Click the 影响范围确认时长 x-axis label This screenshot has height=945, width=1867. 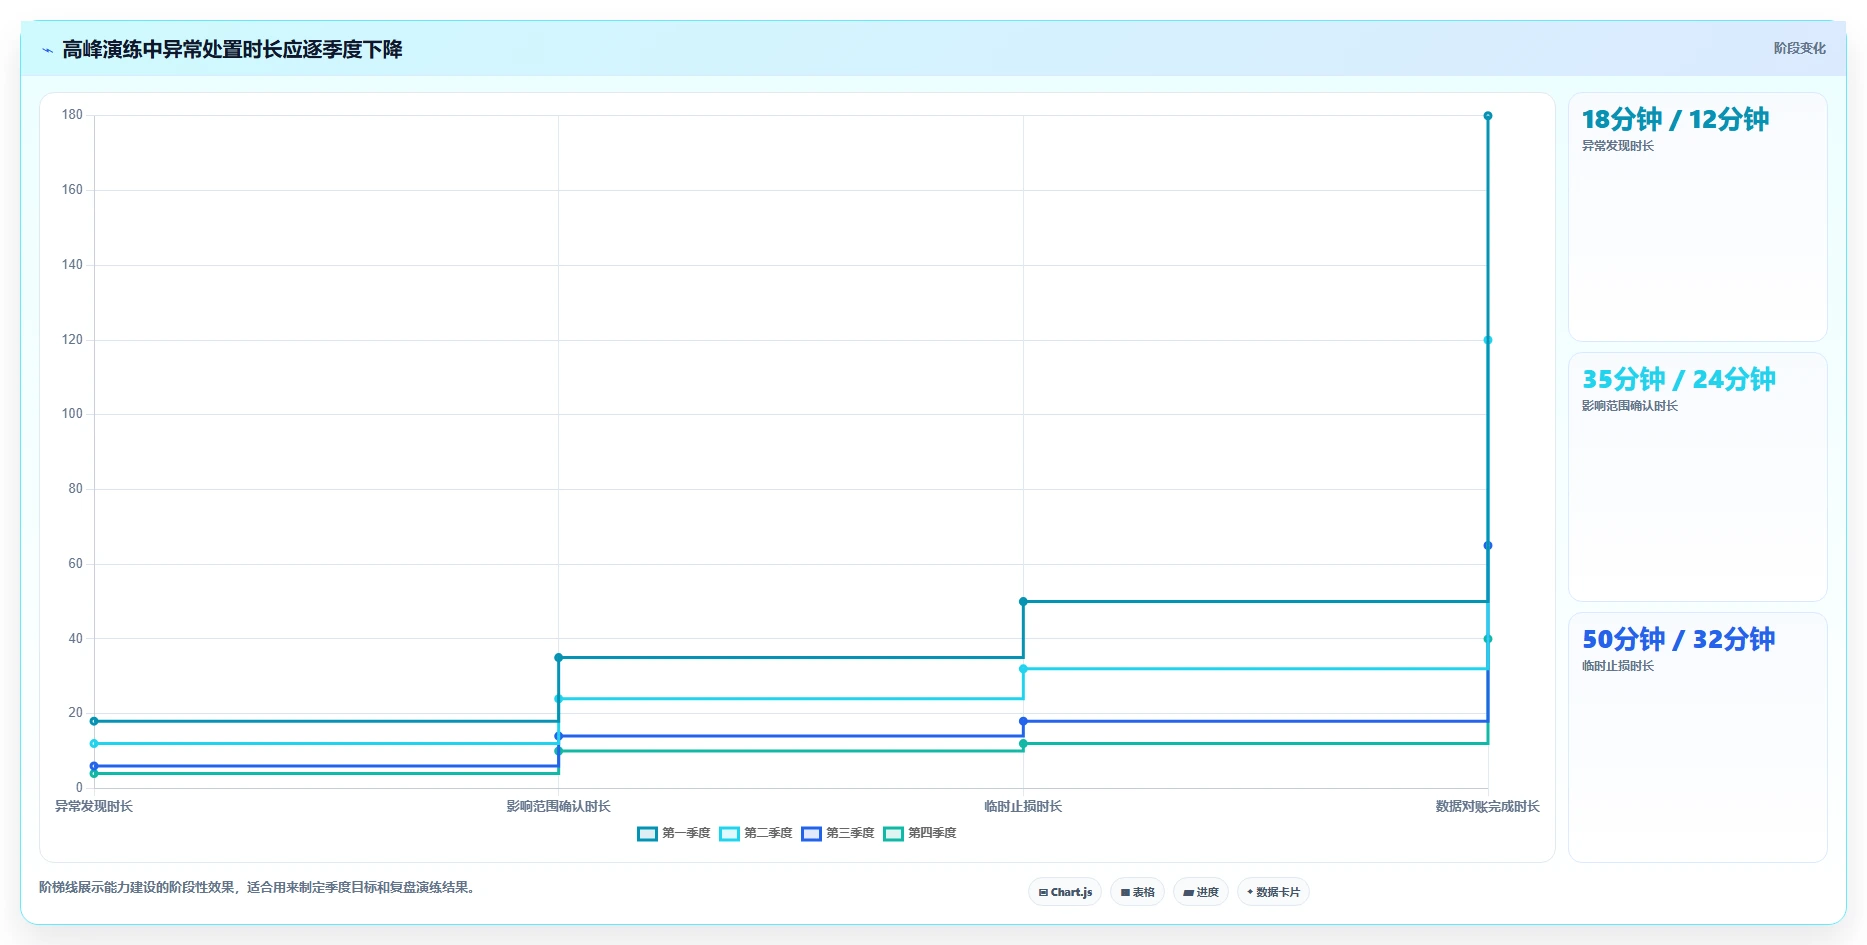[558, 806]
